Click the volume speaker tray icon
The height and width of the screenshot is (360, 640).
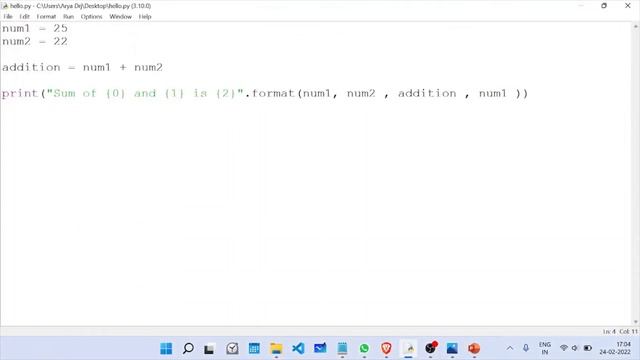(x=575, y=348)
